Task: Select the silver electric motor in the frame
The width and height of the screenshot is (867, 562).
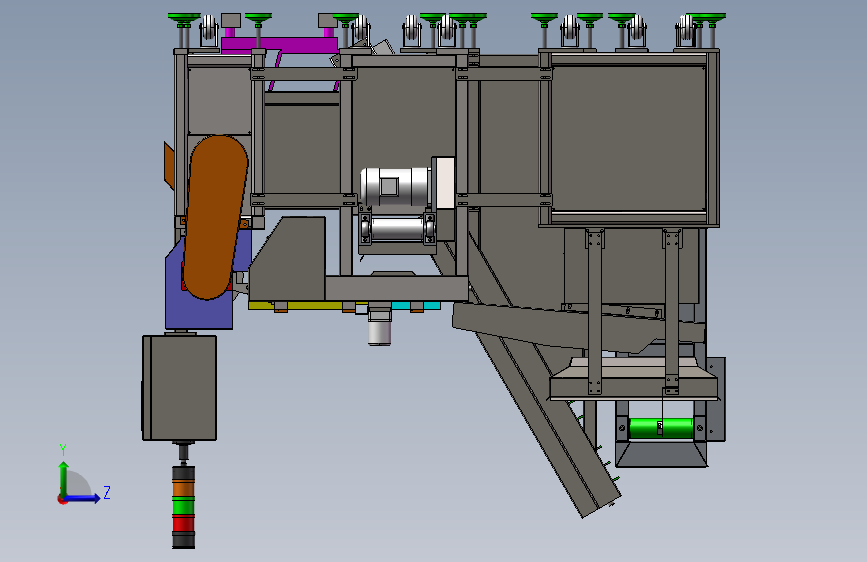Action: pos(395,187)
